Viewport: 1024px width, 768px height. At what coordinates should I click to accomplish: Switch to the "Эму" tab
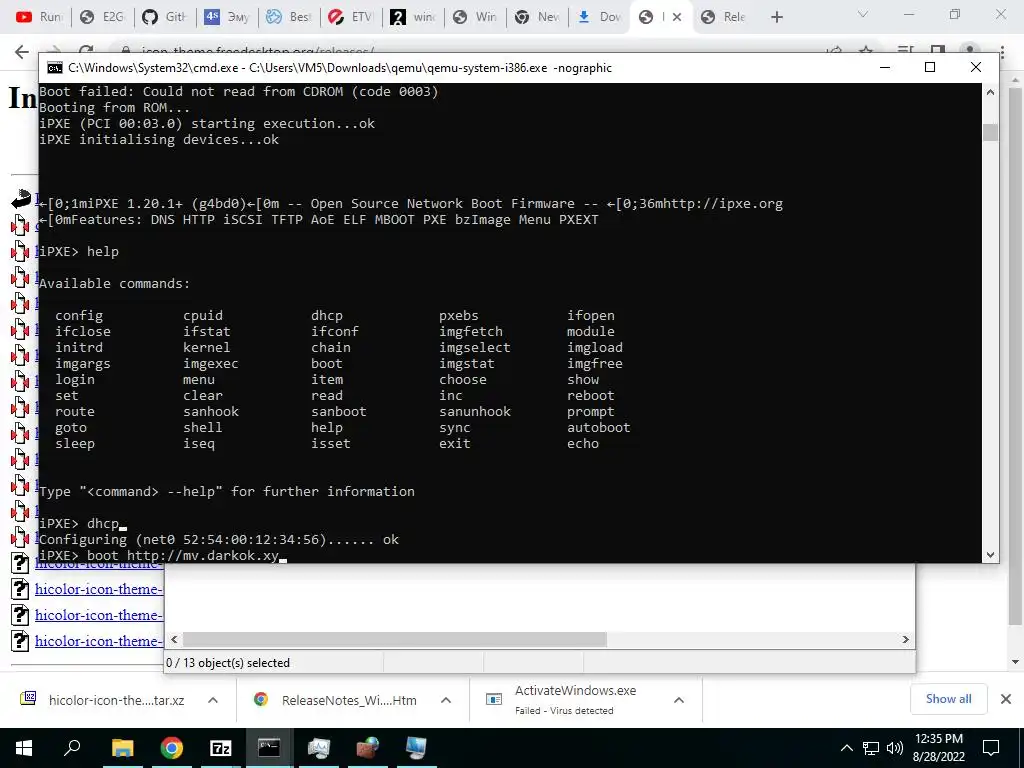tap(227, 17)
